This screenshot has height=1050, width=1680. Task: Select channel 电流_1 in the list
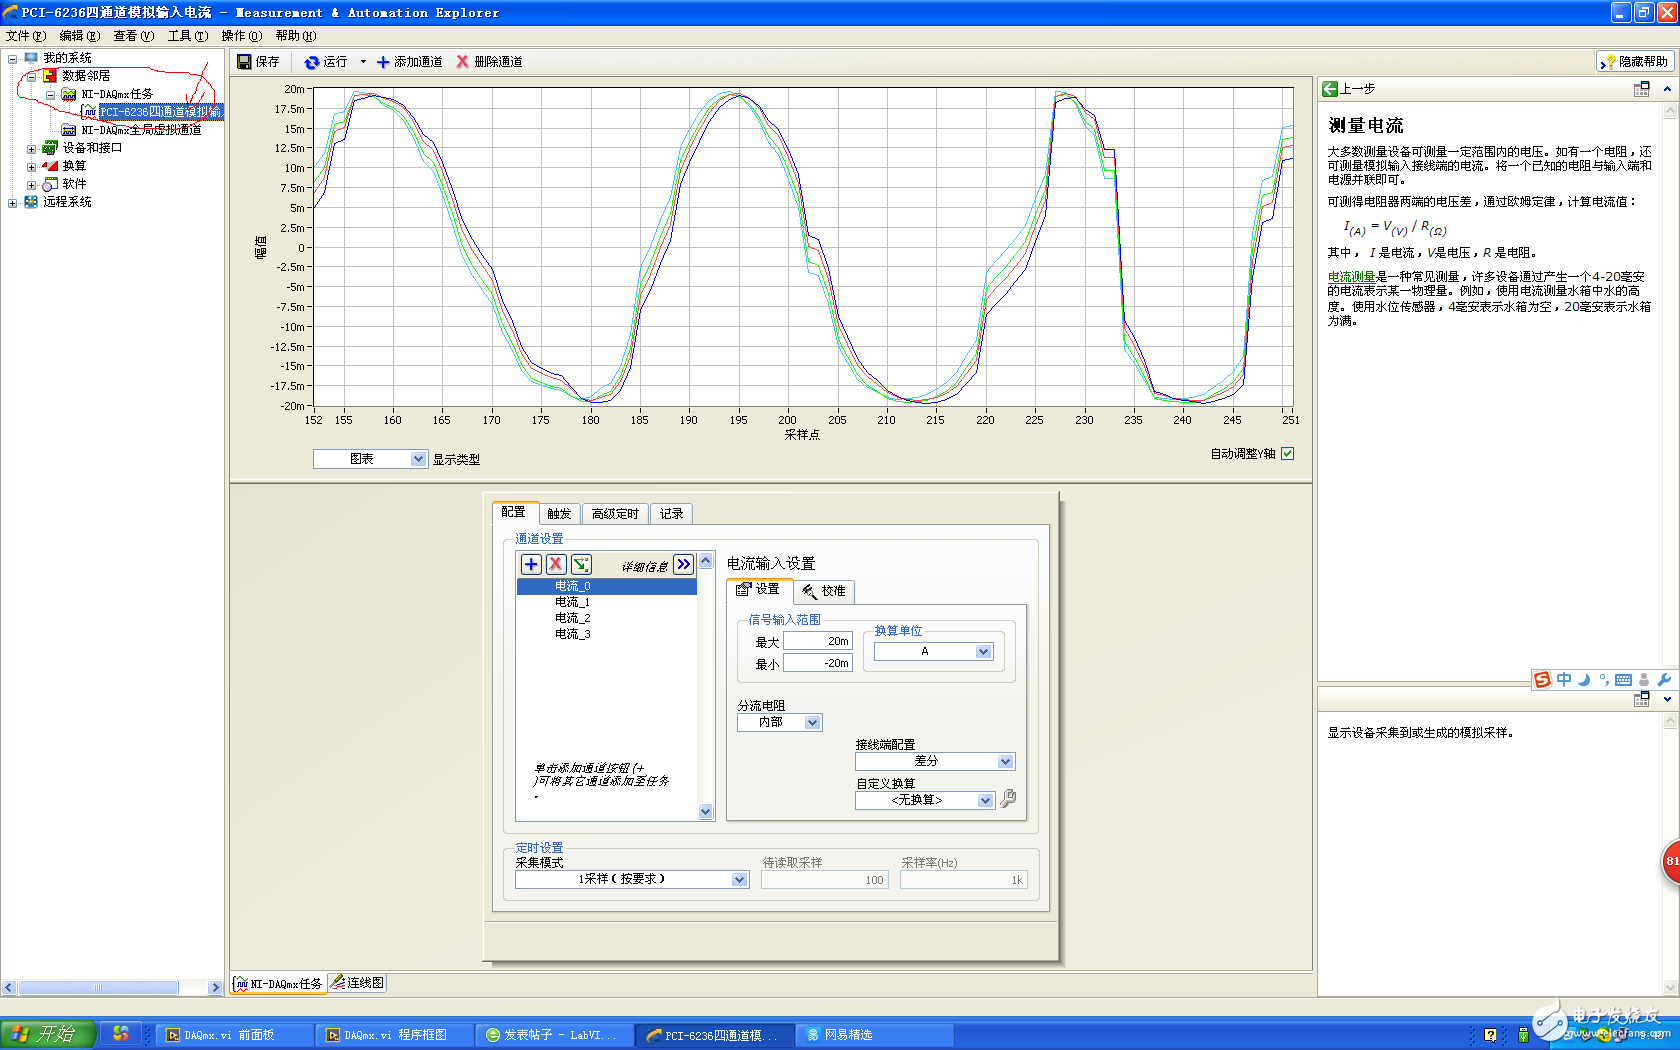click(x=606, y=602)
